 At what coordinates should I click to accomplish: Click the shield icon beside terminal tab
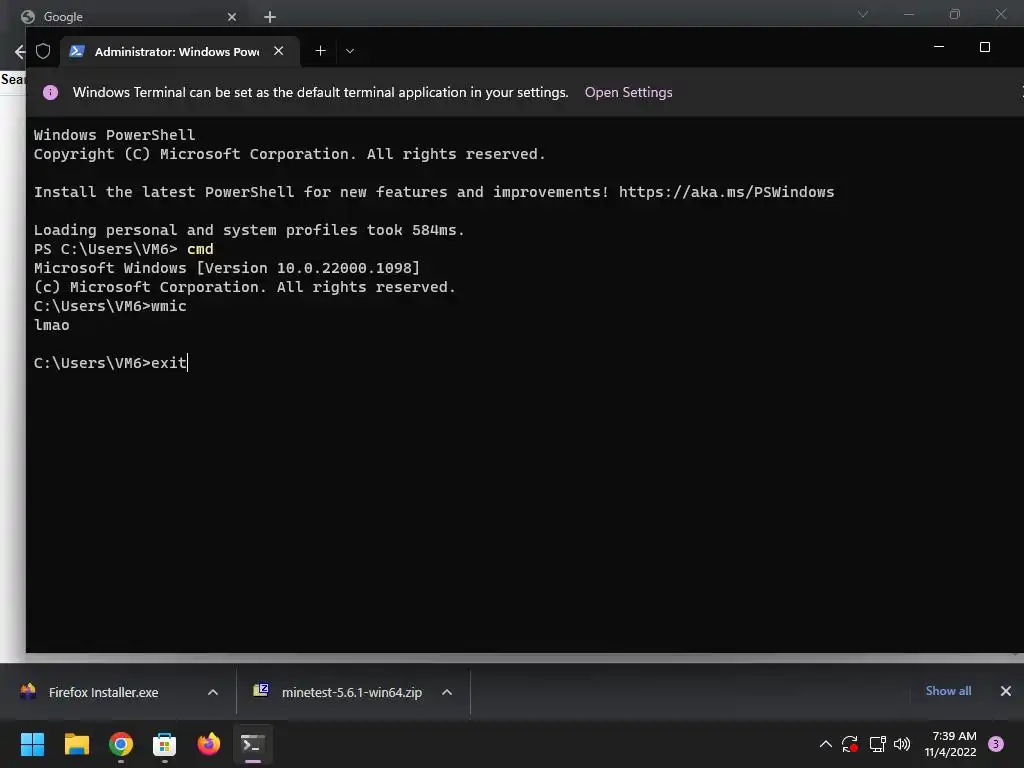pos(43,51)
